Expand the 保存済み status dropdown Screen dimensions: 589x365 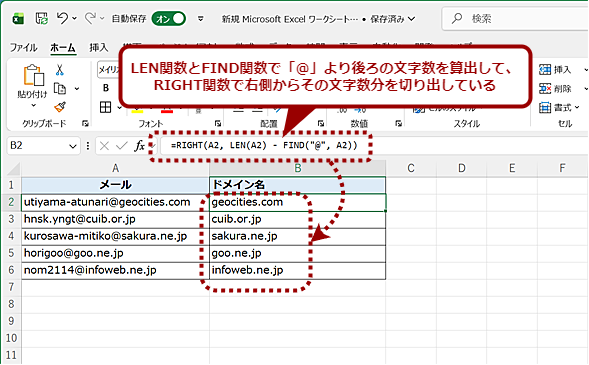coord(411,18)
